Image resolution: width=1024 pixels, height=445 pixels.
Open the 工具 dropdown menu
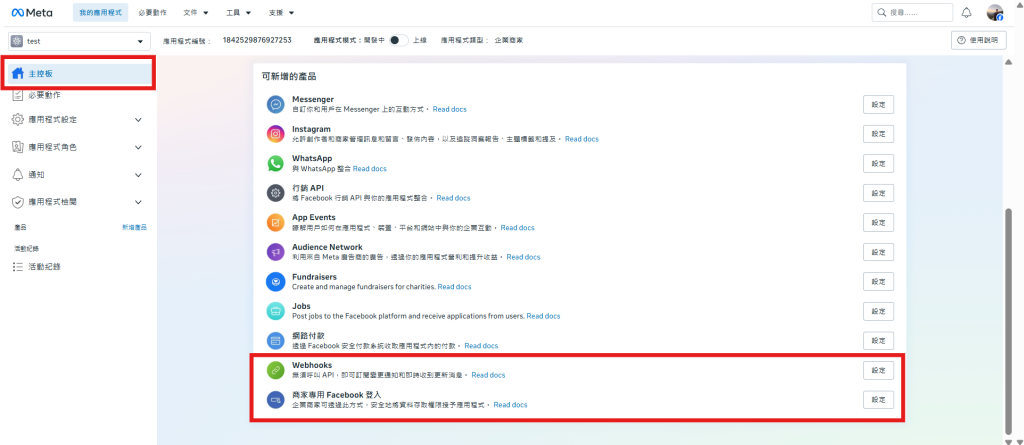pyautogui.click(x=238, y=12)
